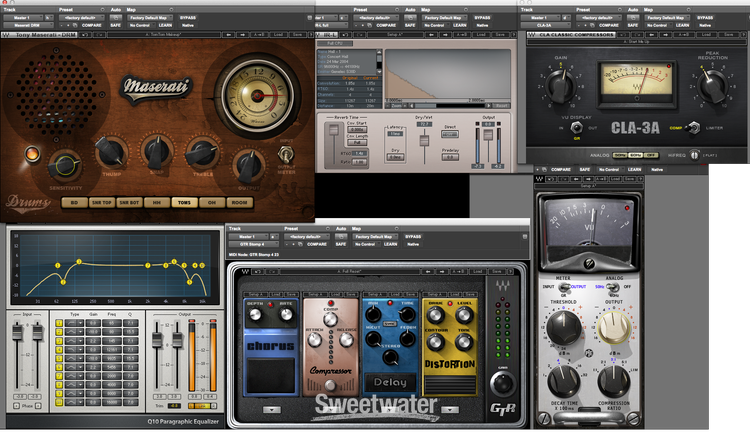Click the Dry/Wet fader in IR-L reverb
The height and width of the screenshot is (432, 750).
tap(424, 141)
